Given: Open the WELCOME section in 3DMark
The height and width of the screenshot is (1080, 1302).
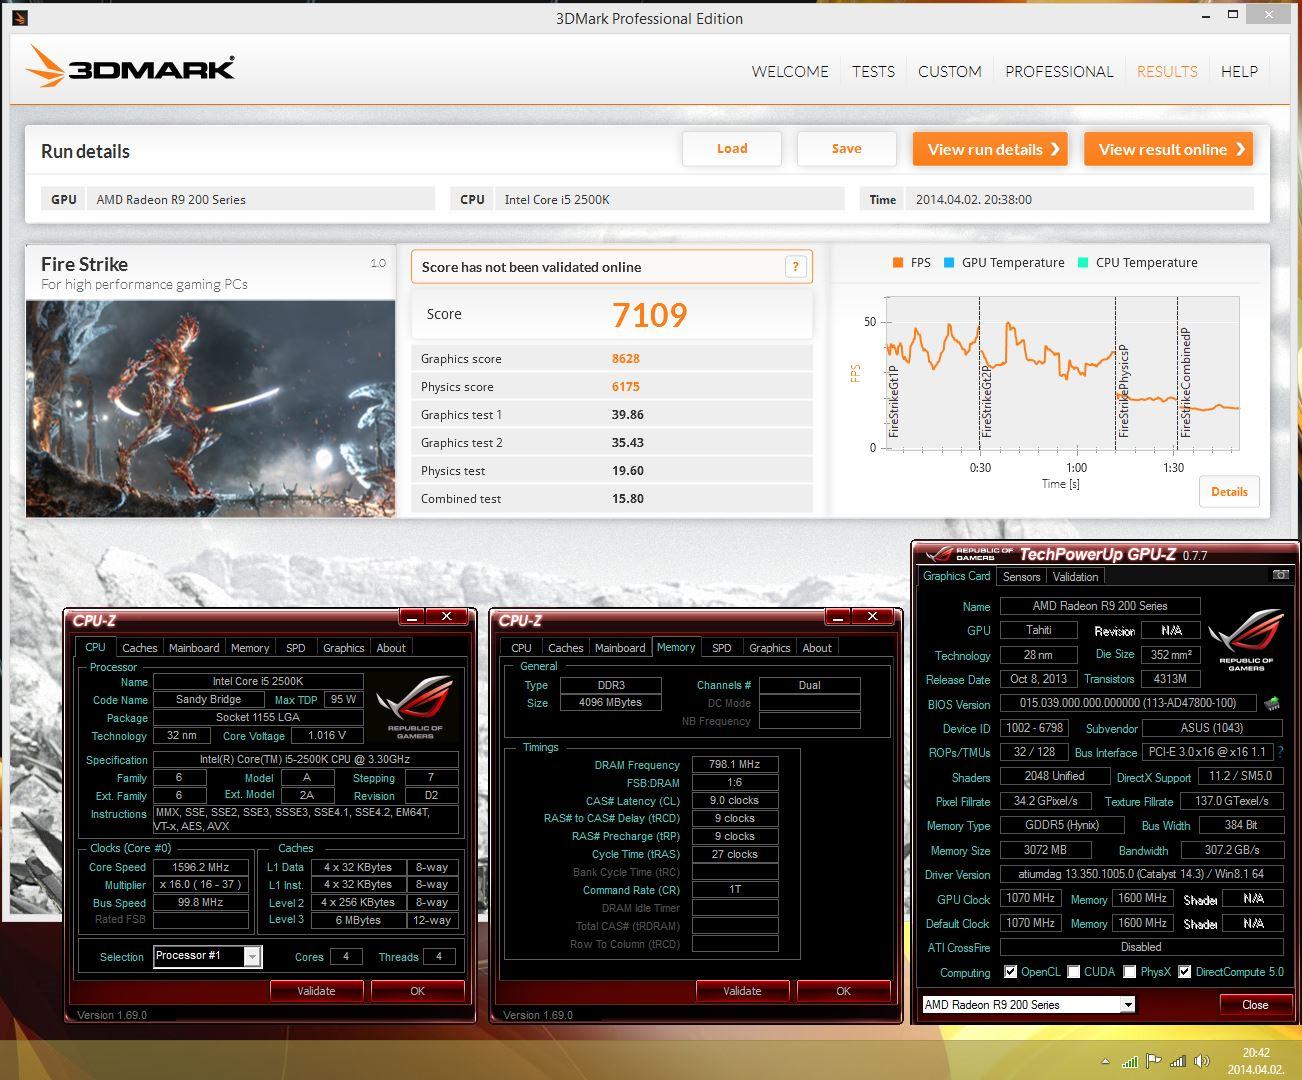Looking at the screenshot, I should pos(790,71).
